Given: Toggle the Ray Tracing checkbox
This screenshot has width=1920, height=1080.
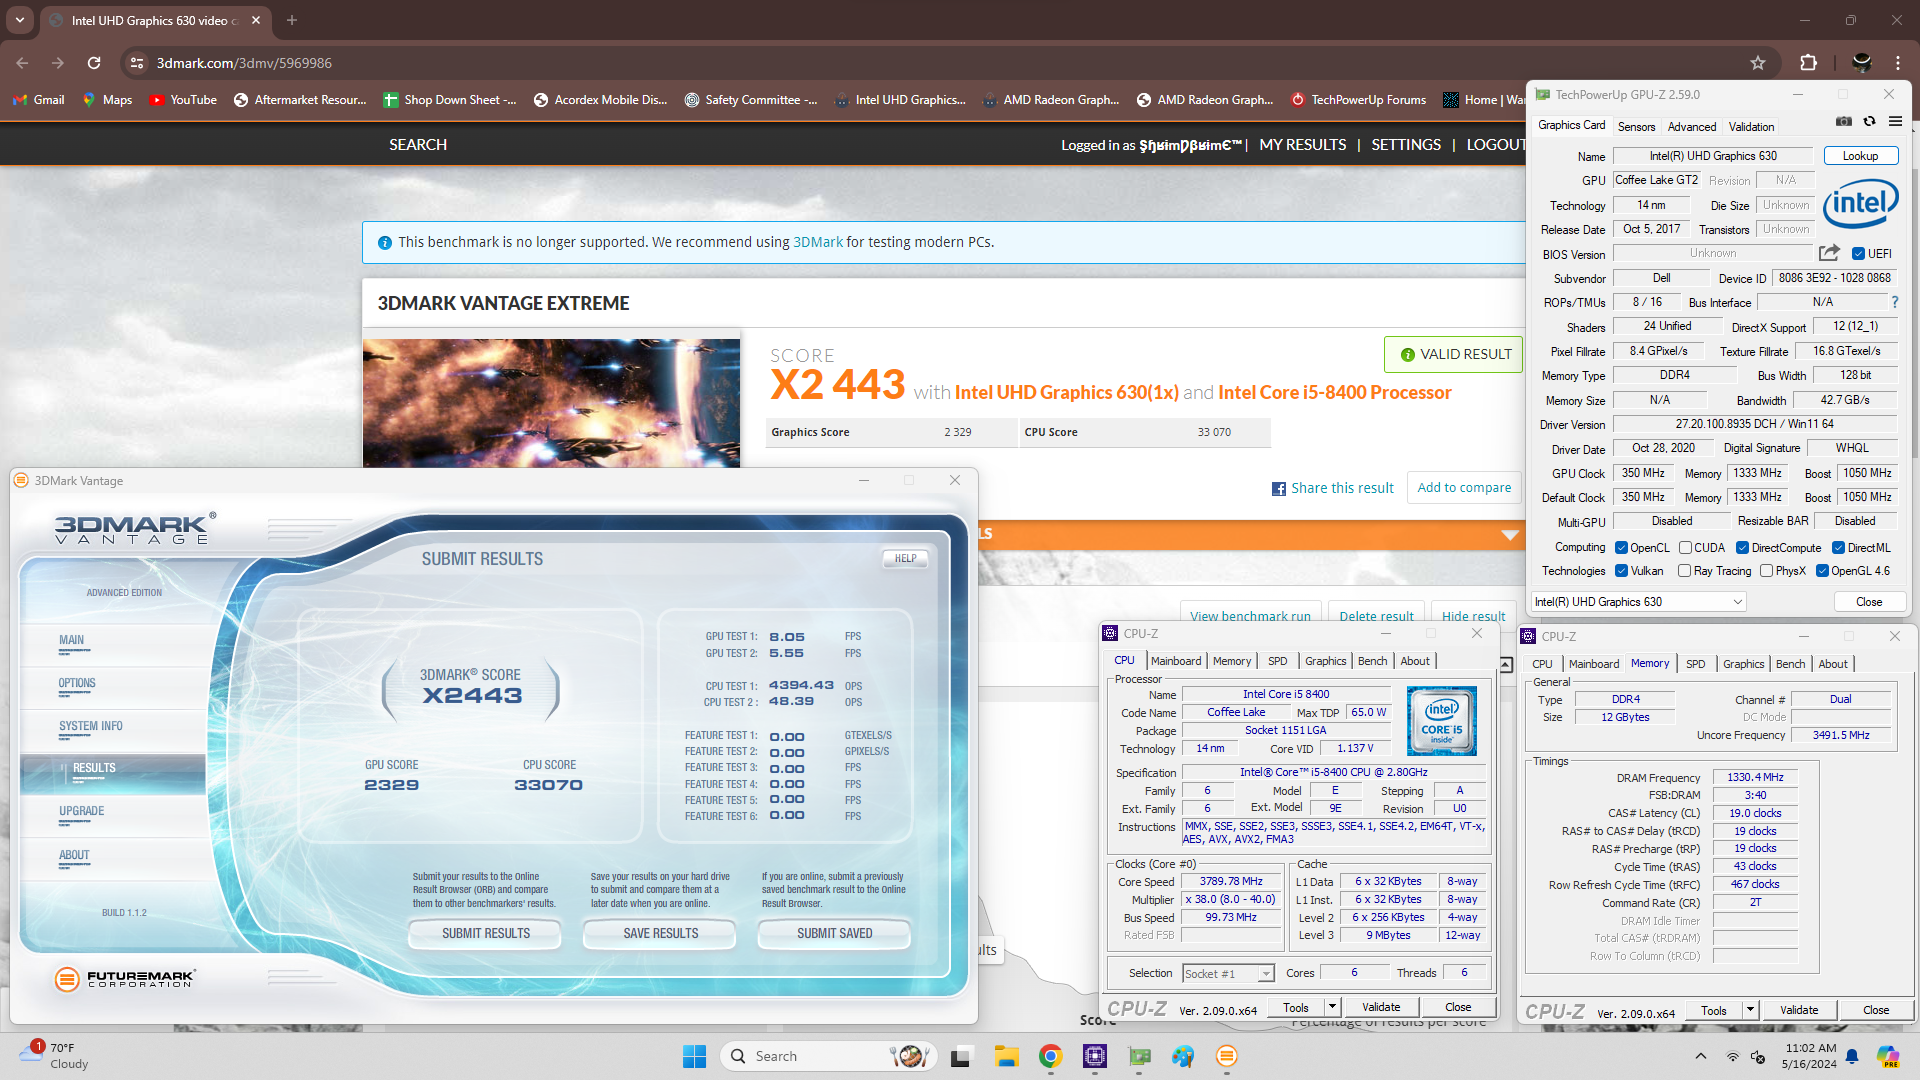Looking at the screenshot, I should click(x=1684, y=571).
